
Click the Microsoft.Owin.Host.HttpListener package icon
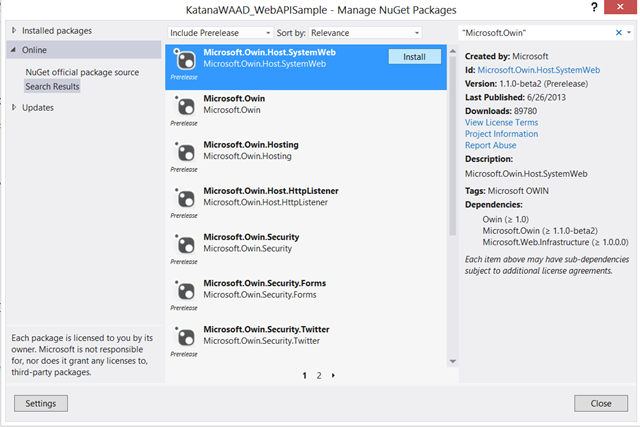[185, 198]
